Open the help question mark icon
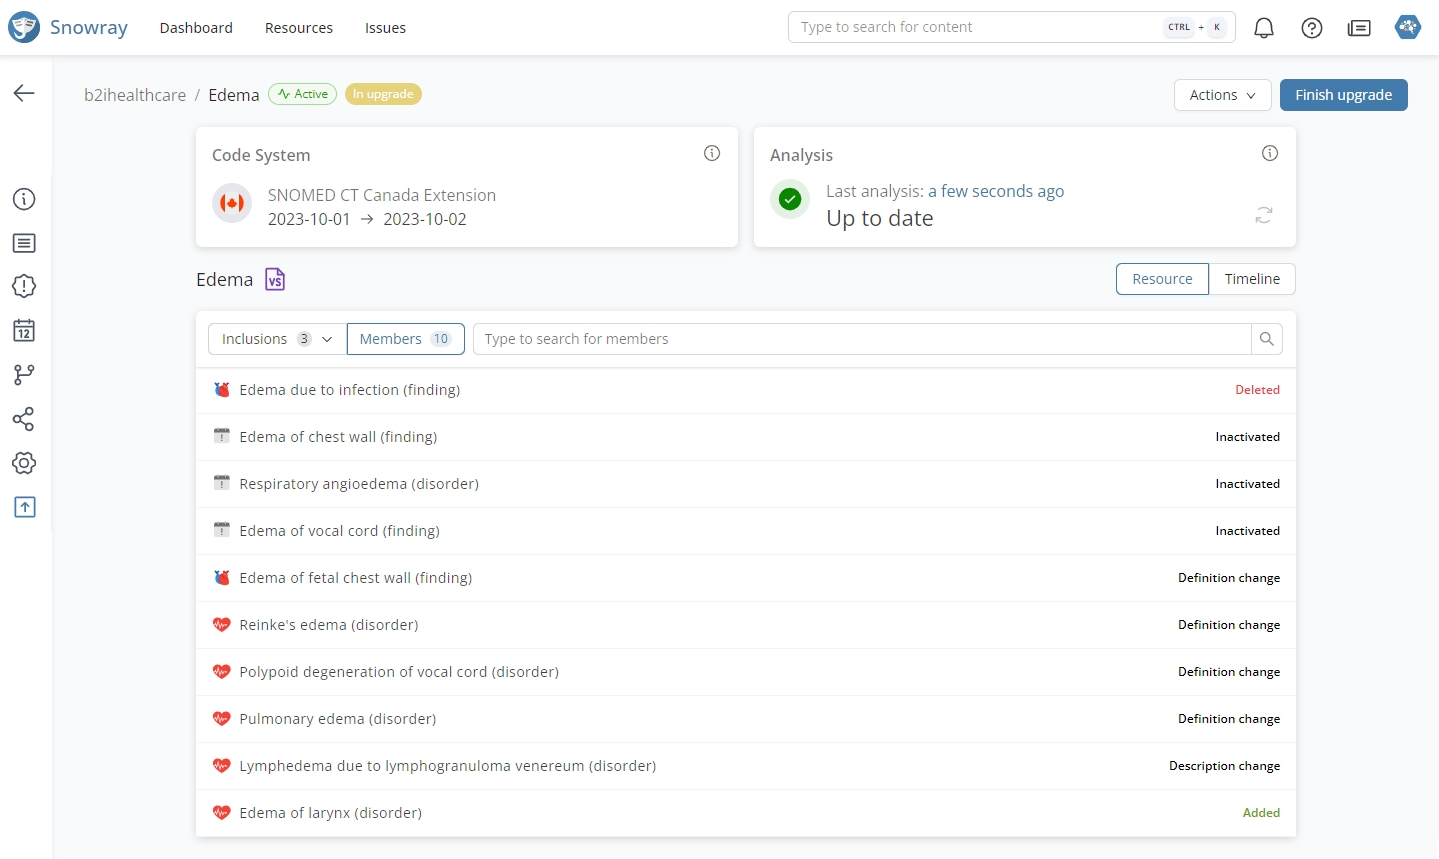The height and width of the screenshot is (859, 1439). coord(1312,28)
